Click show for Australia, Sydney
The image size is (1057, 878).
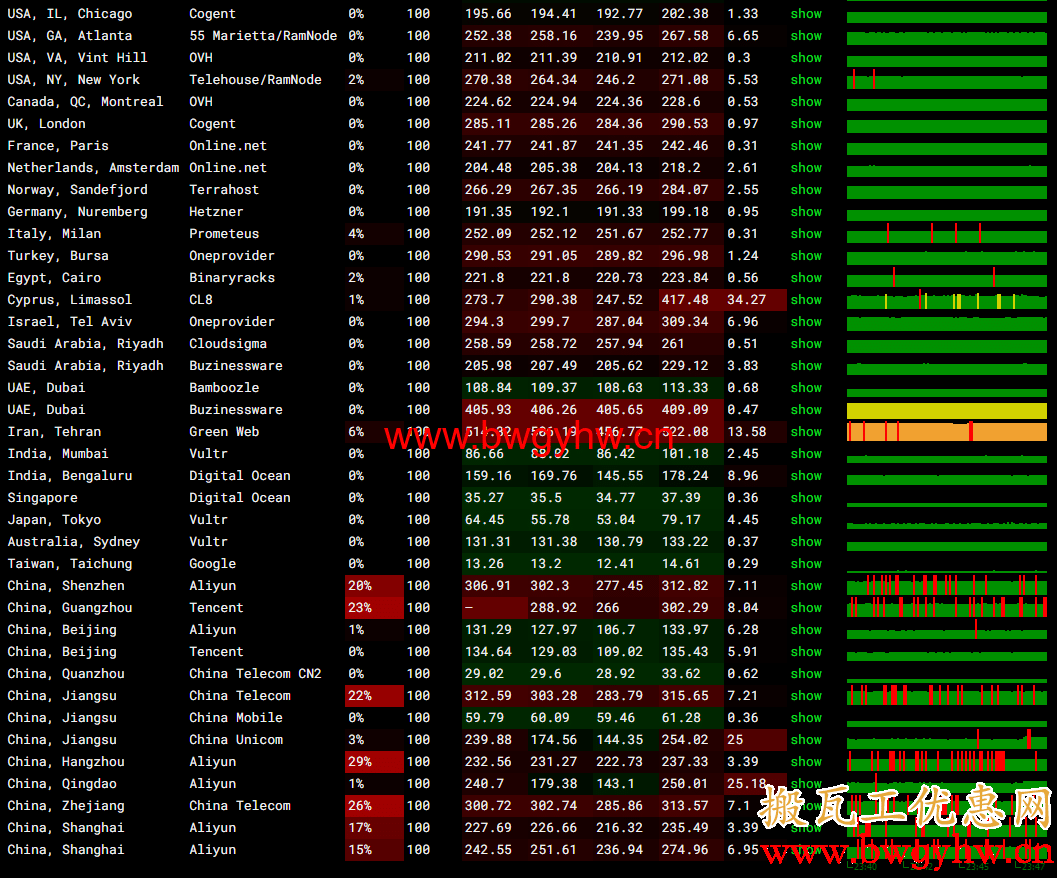click(806, 542)
